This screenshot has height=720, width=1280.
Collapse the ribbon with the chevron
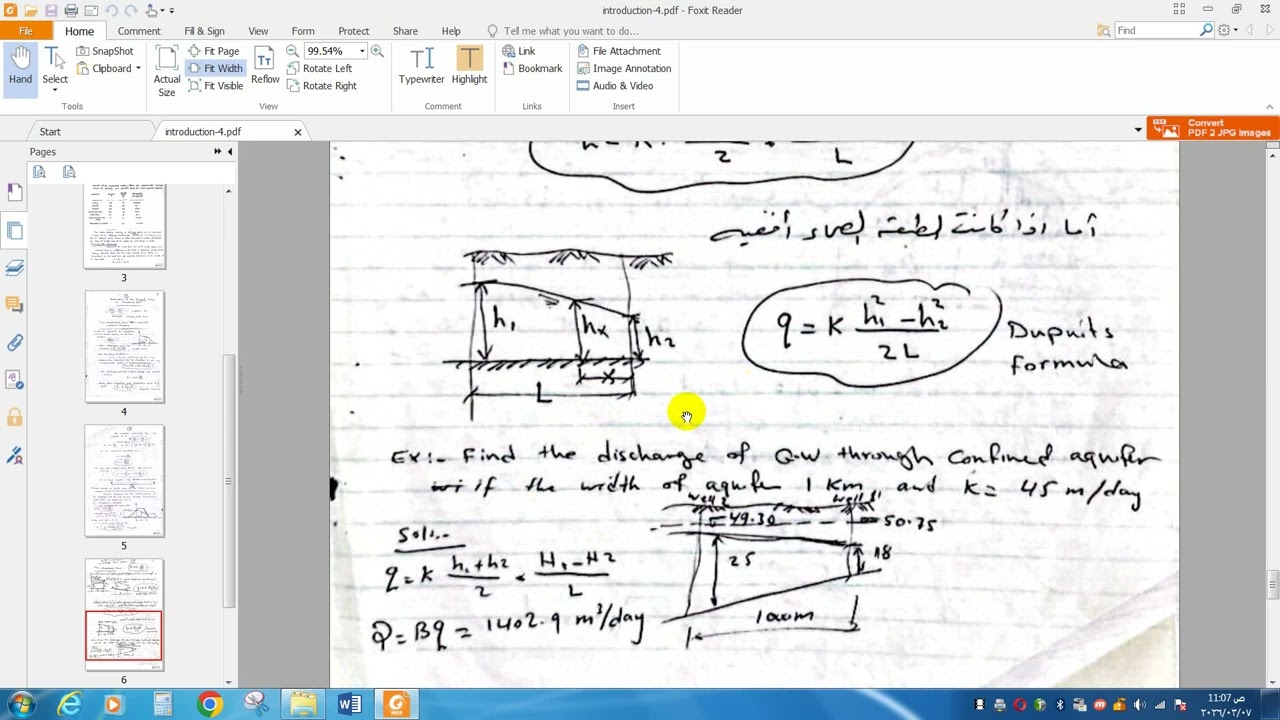tap(1269, 106)
